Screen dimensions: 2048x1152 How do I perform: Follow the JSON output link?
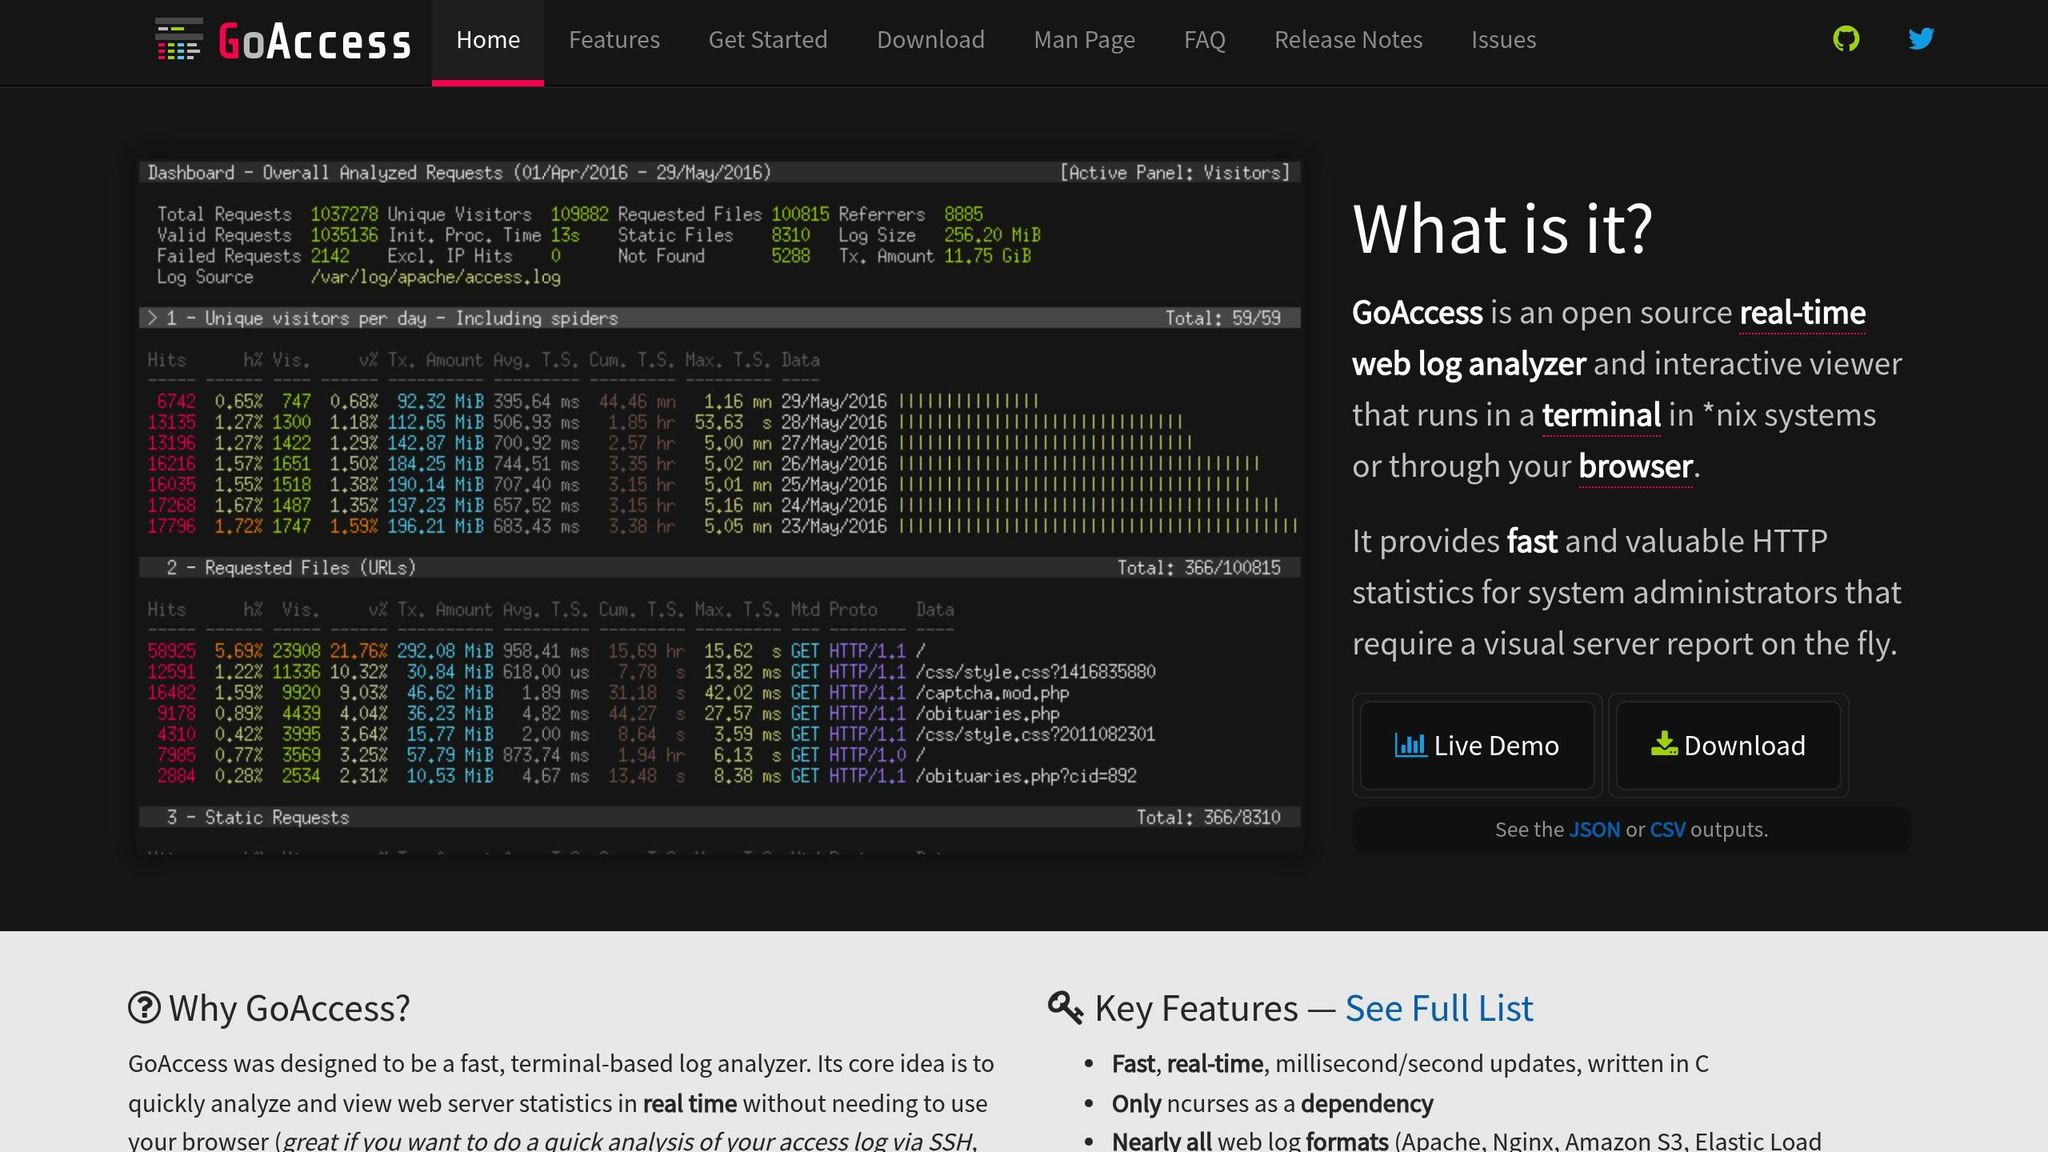point(1594,829)
